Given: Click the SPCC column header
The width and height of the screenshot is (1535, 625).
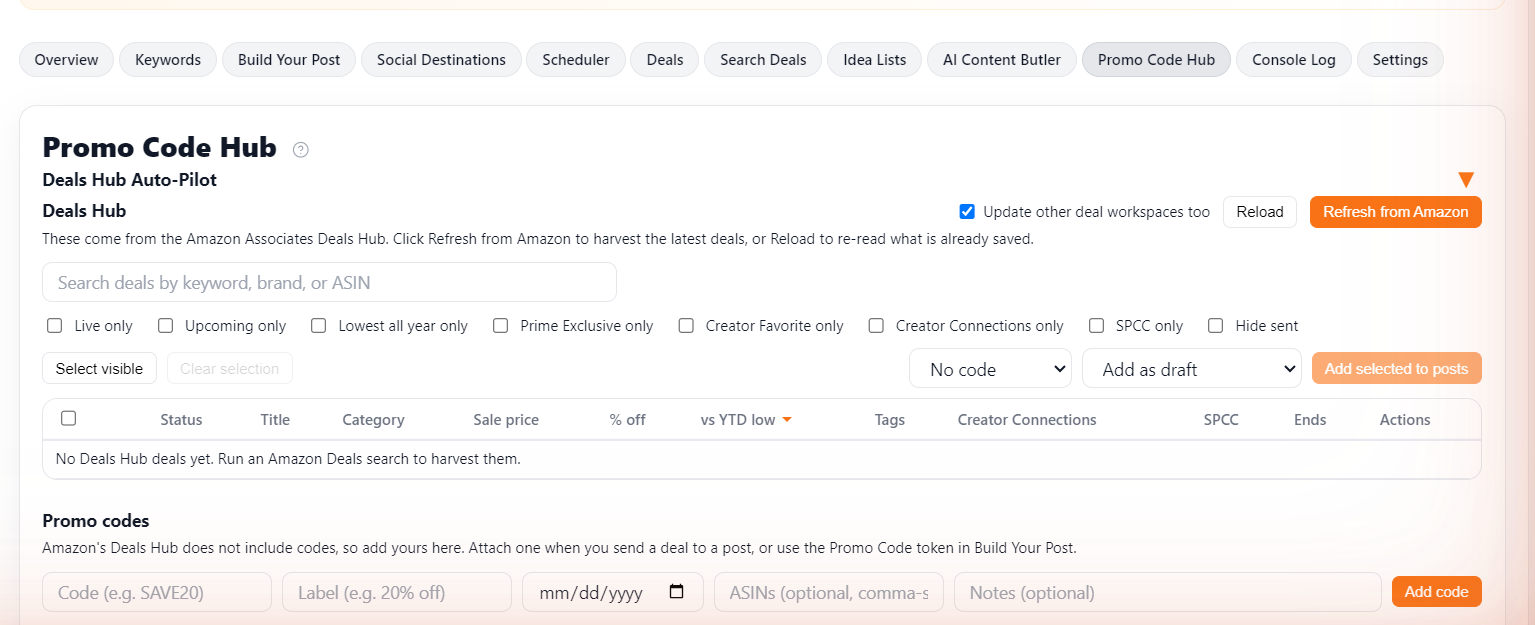Looking at the screenshot, I should pos(1221,420).
